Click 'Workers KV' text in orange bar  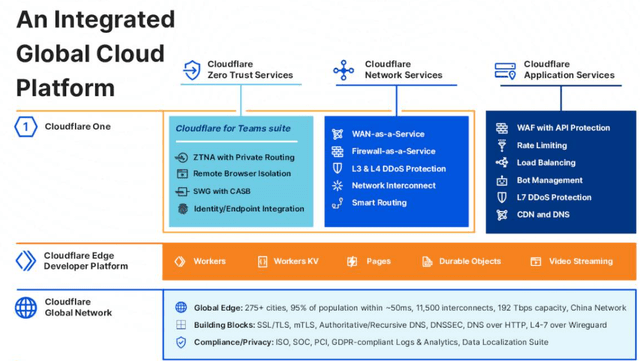pos(296,261)
